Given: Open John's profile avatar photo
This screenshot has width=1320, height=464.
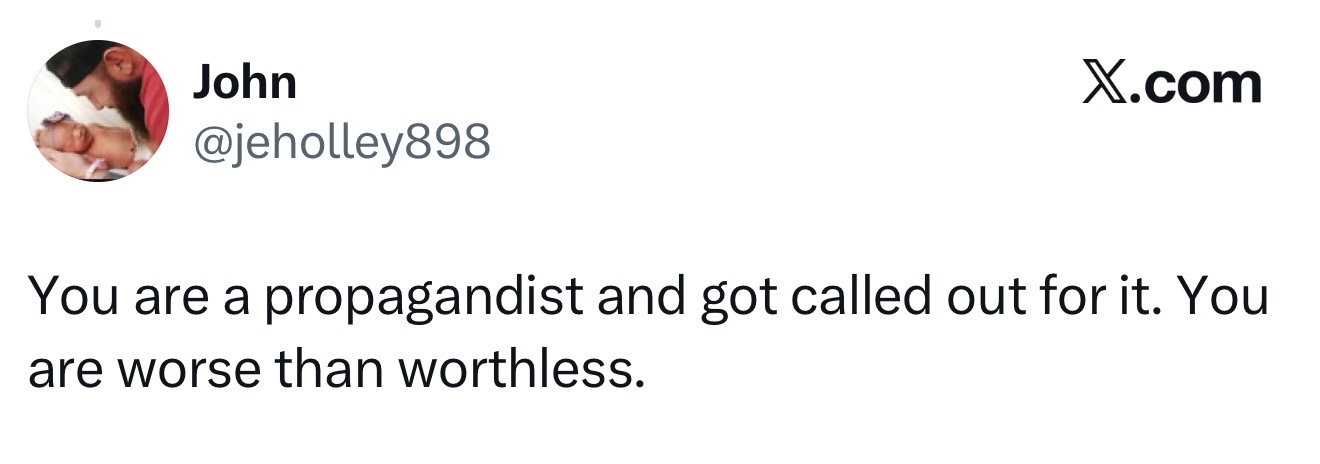Looking at the screenshot, I should [x=98, y=111].
